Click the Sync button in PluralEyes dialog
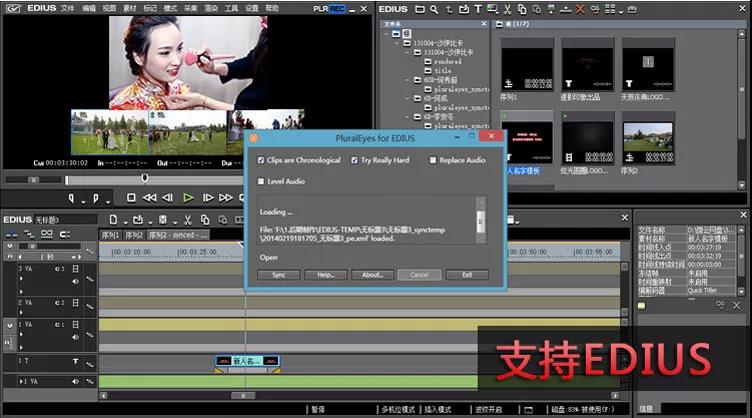The height and width of the screenshot is (418, 752). pos(279,275)
